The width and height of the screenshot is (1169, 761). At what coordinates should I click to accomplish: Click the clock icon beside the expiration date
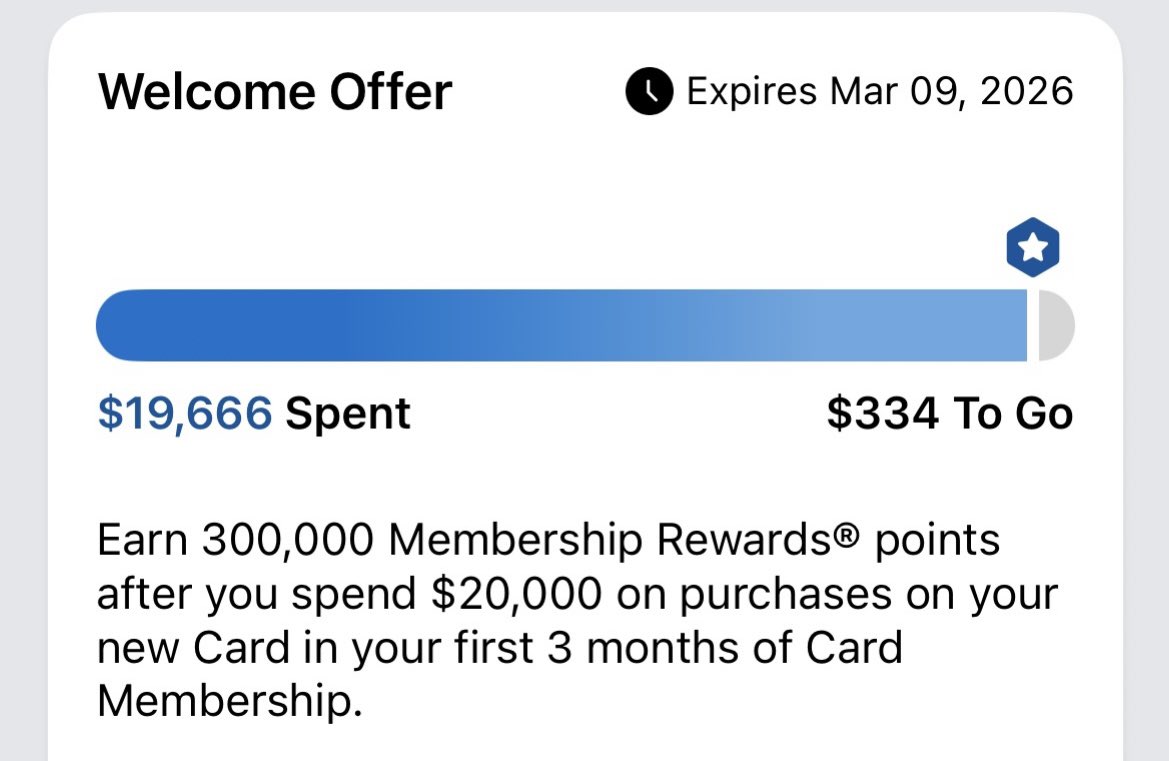(x=649, y=92)
